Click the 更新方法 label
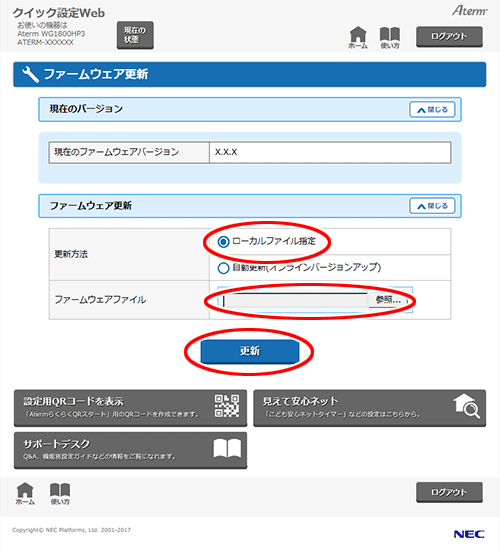 pyautogui.click(x=71, y=254)
